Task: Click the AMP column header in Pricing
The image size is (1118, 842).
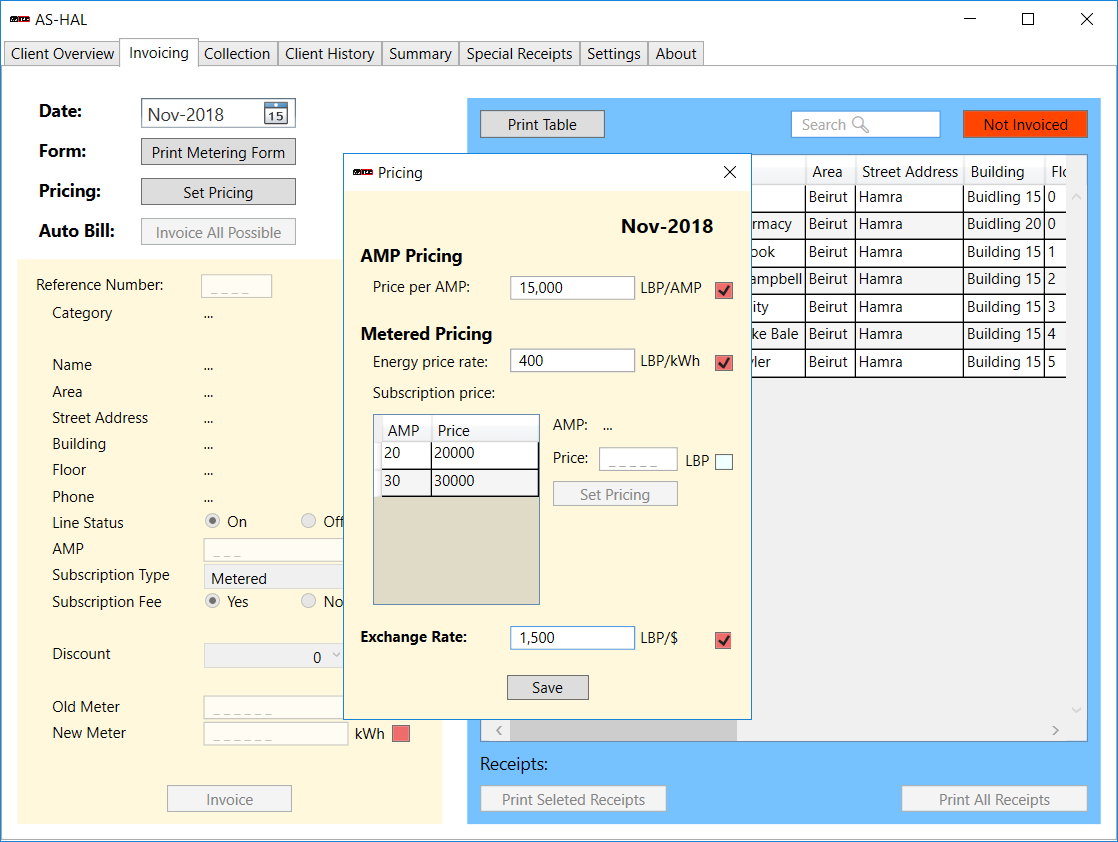Action: (404, 431)
